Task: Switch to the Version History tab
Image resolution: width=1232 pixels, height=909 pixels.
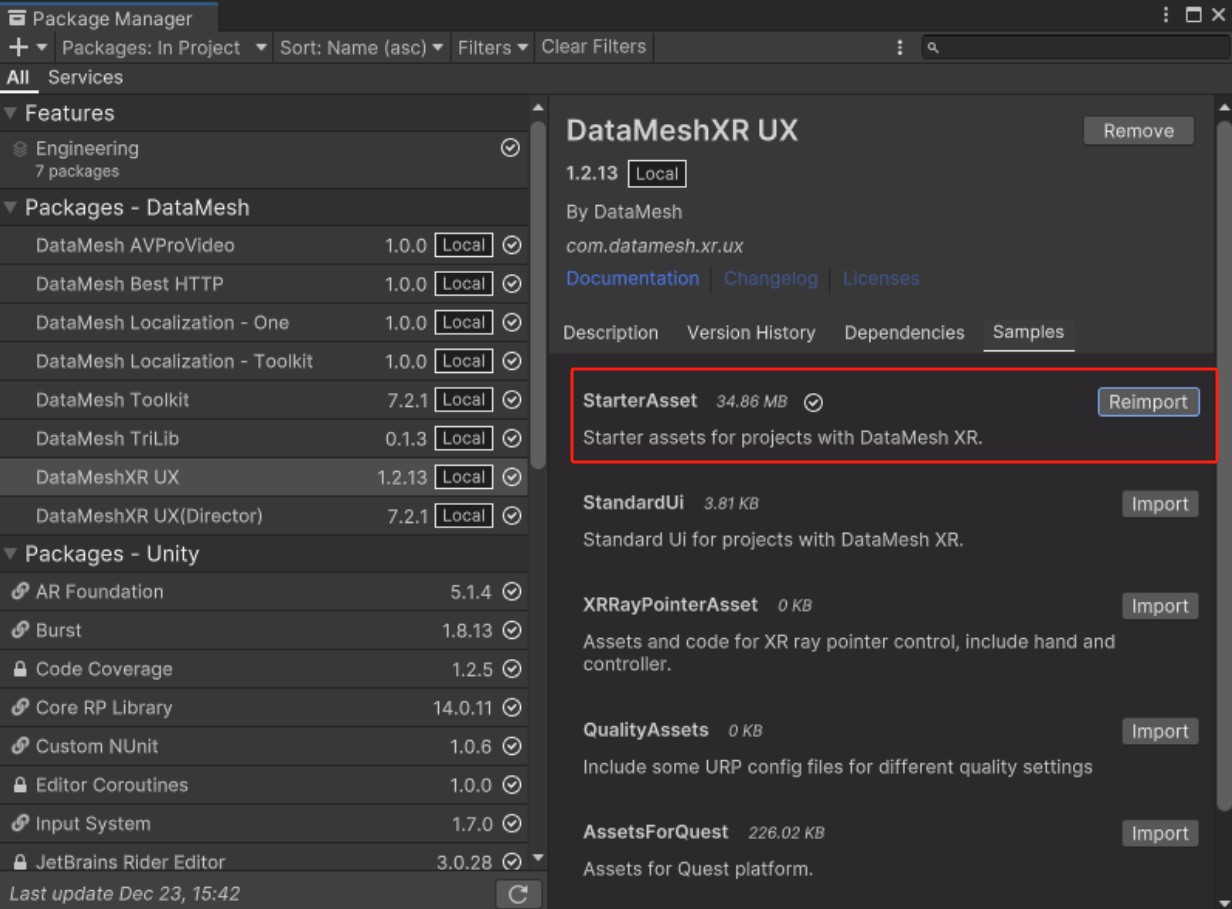Action: pos(751,333)
